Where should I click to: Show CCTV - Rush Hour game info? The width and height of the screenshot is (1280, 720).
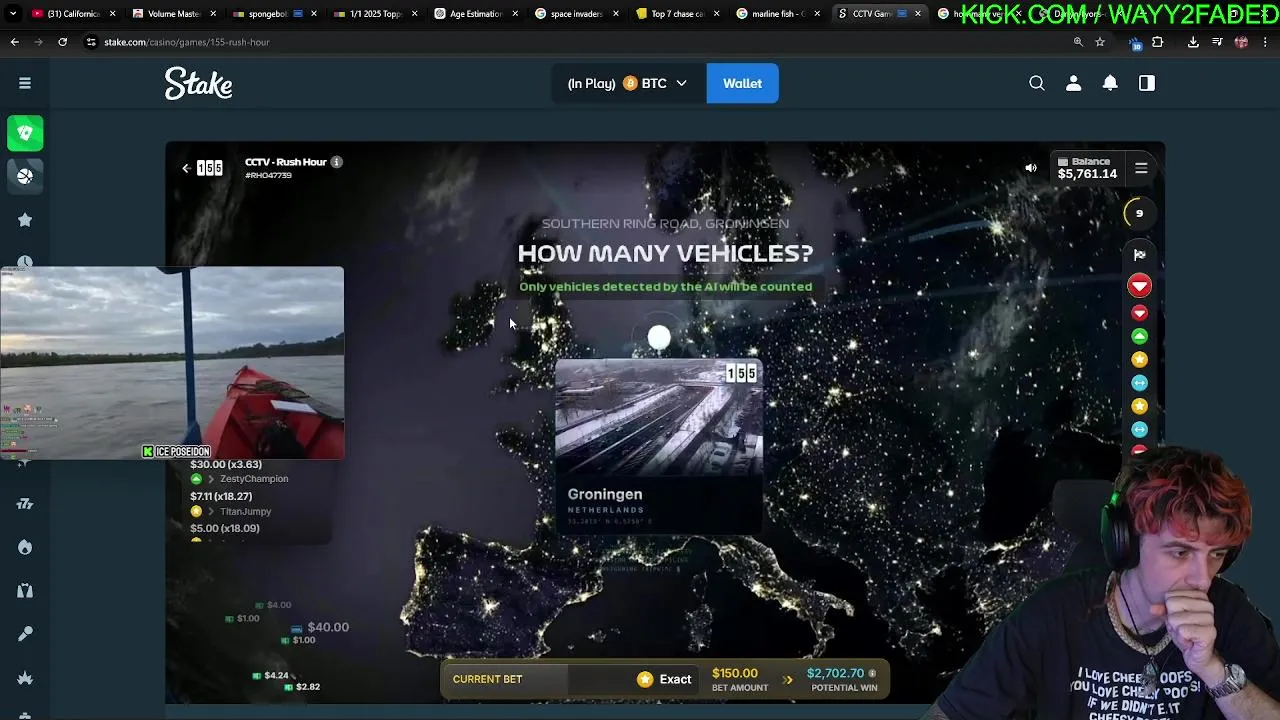[337, 162]
